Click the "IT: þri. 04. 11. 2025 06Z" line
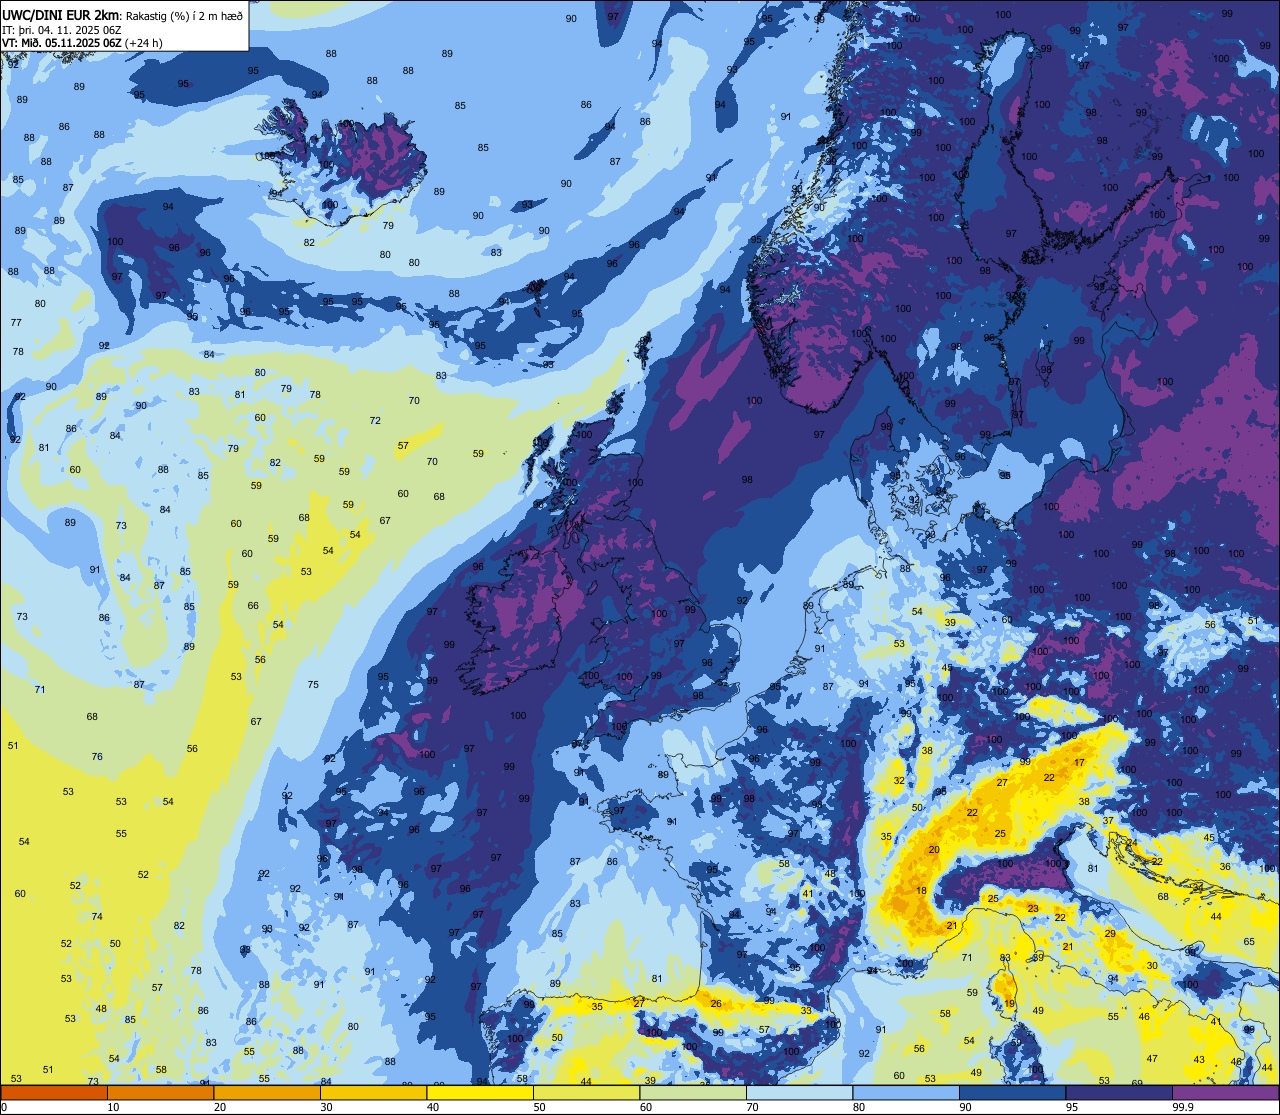The width and height of the screenshot is (1280, 1115). (62, 29)
